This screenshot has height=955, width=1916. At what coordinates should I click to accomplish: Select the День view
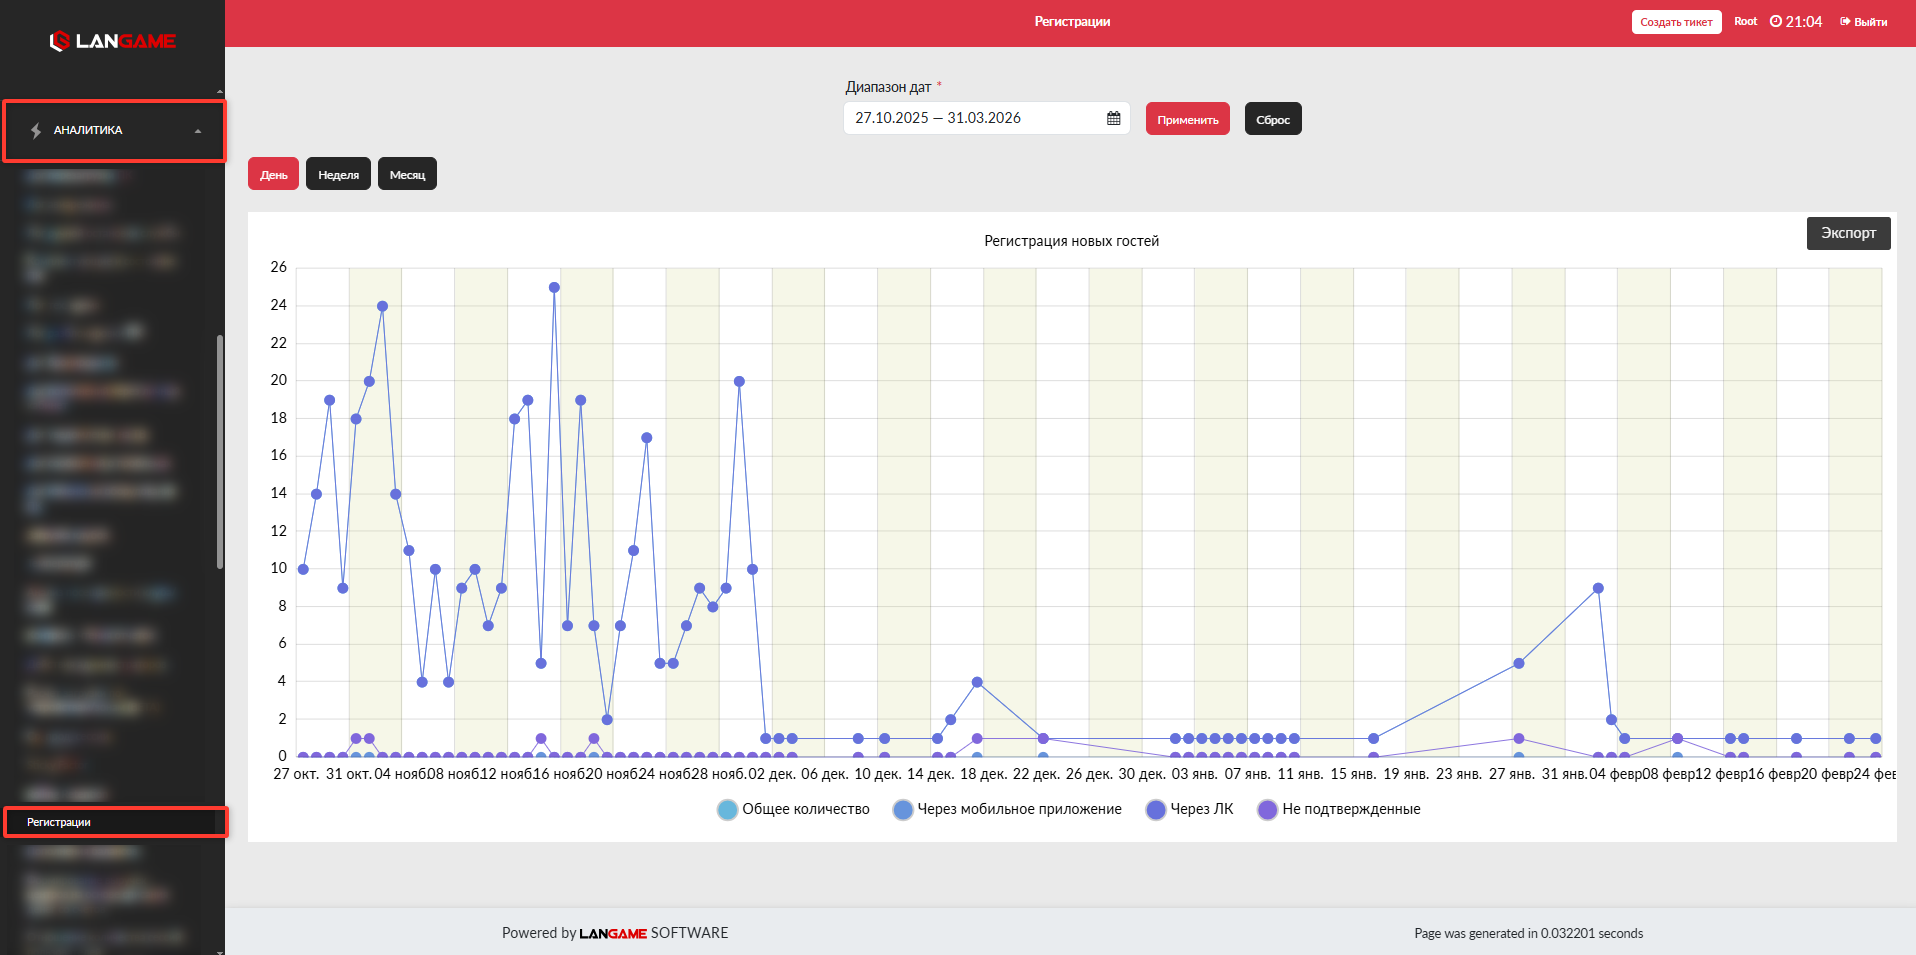(x=273, y=174)
